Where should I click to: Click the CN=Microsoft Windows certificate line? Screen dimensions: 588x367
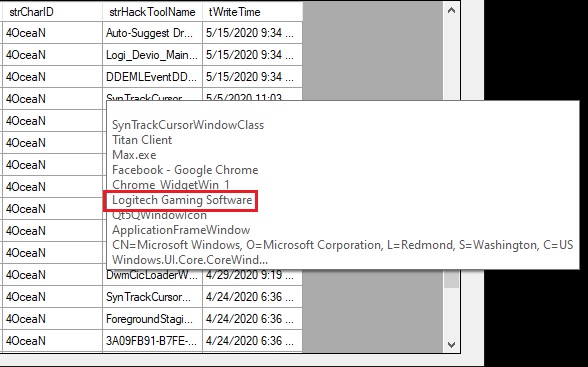343,245
